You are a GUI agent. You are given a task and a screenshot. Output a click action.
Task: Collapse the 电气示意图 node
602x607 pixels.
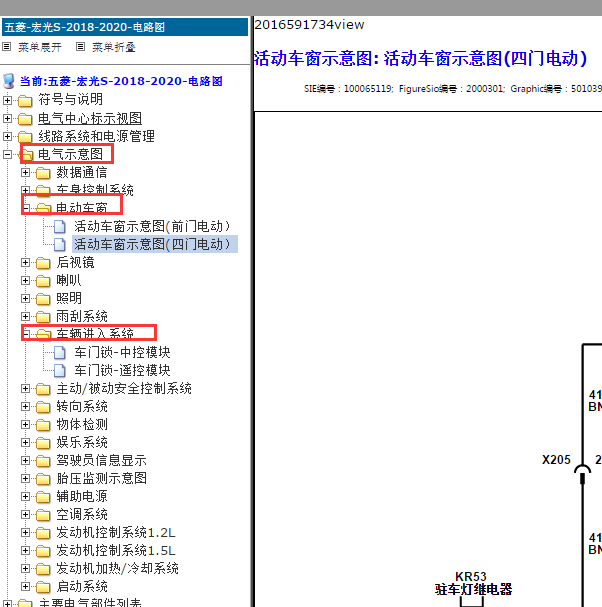coord(7,154)
